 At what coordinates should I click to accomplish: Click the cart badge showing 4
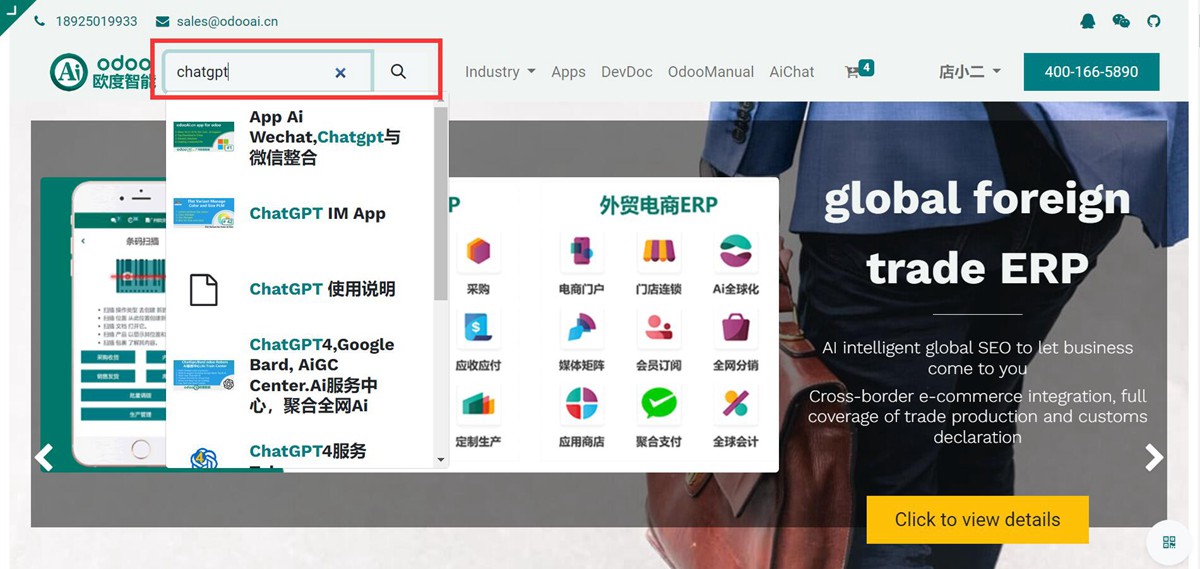(866, 67)
